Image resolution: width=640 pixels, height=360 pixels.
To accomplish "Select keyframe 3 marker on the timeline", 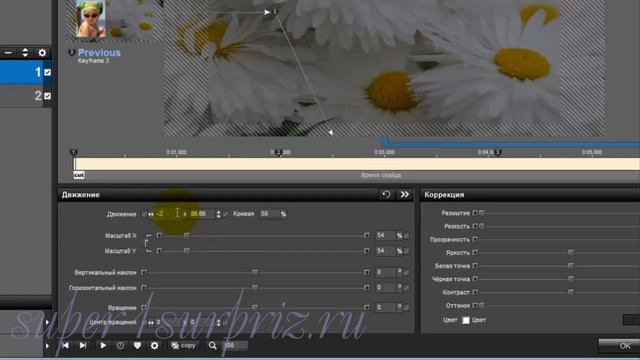I will [x=497, y=152].
